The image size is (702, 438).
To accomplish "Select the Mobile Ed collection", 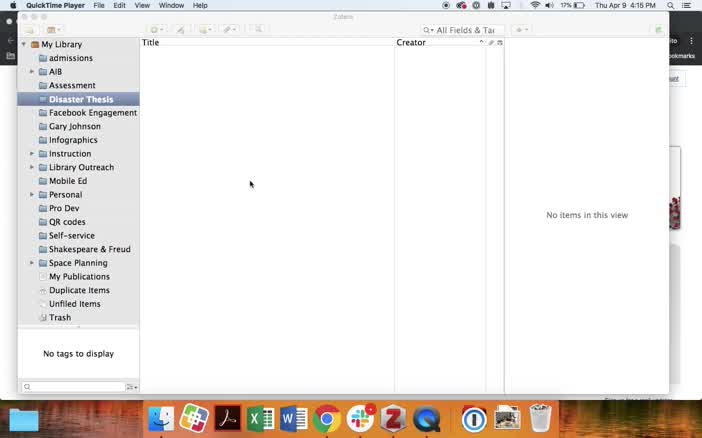I will point(68,181).
